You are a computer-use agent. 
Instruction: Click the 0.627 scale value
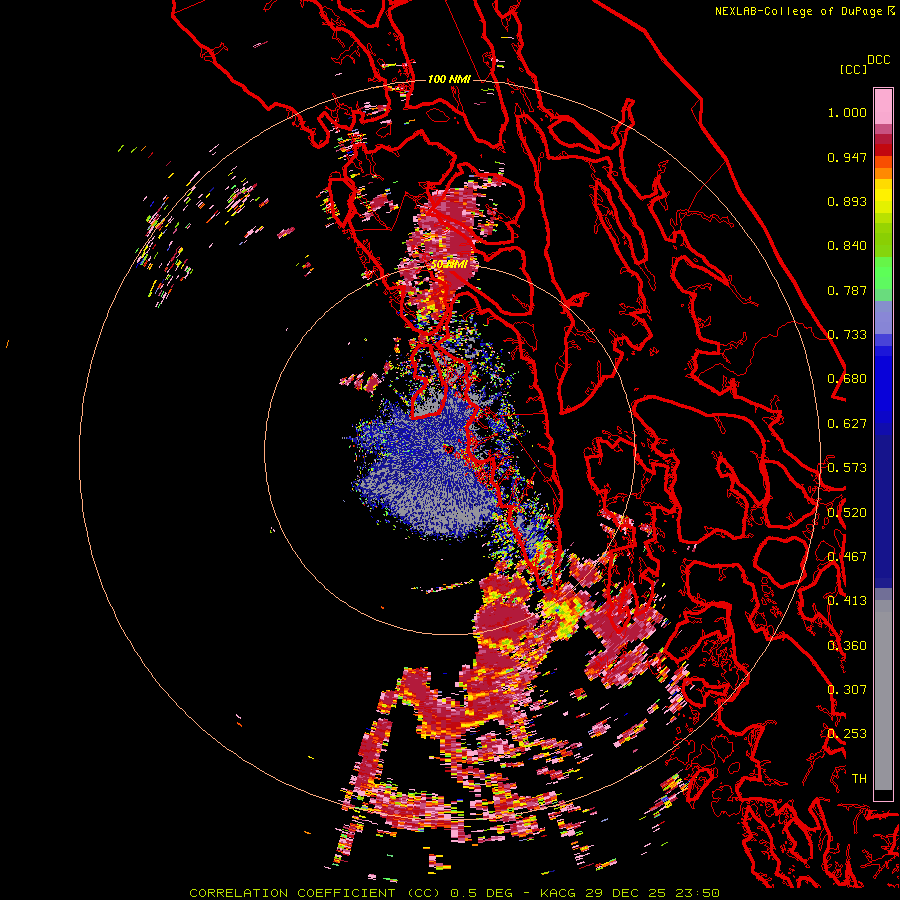pos(847,424)
